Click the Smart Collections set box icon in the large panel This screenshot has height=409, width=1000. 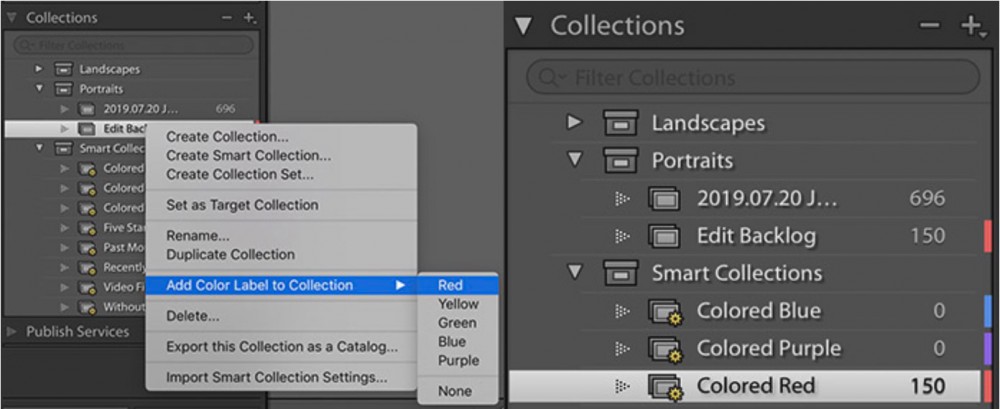[621, 273]
